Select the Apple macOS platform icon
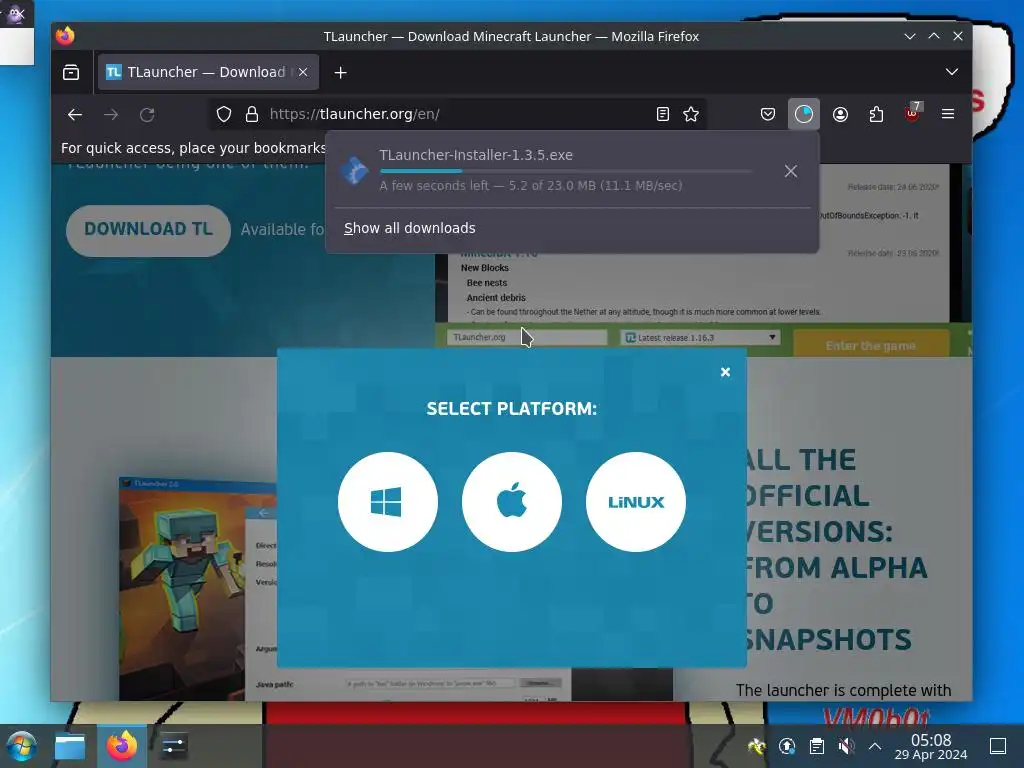The height and width of the screenshot is (768, 1024). click(511, 502)
